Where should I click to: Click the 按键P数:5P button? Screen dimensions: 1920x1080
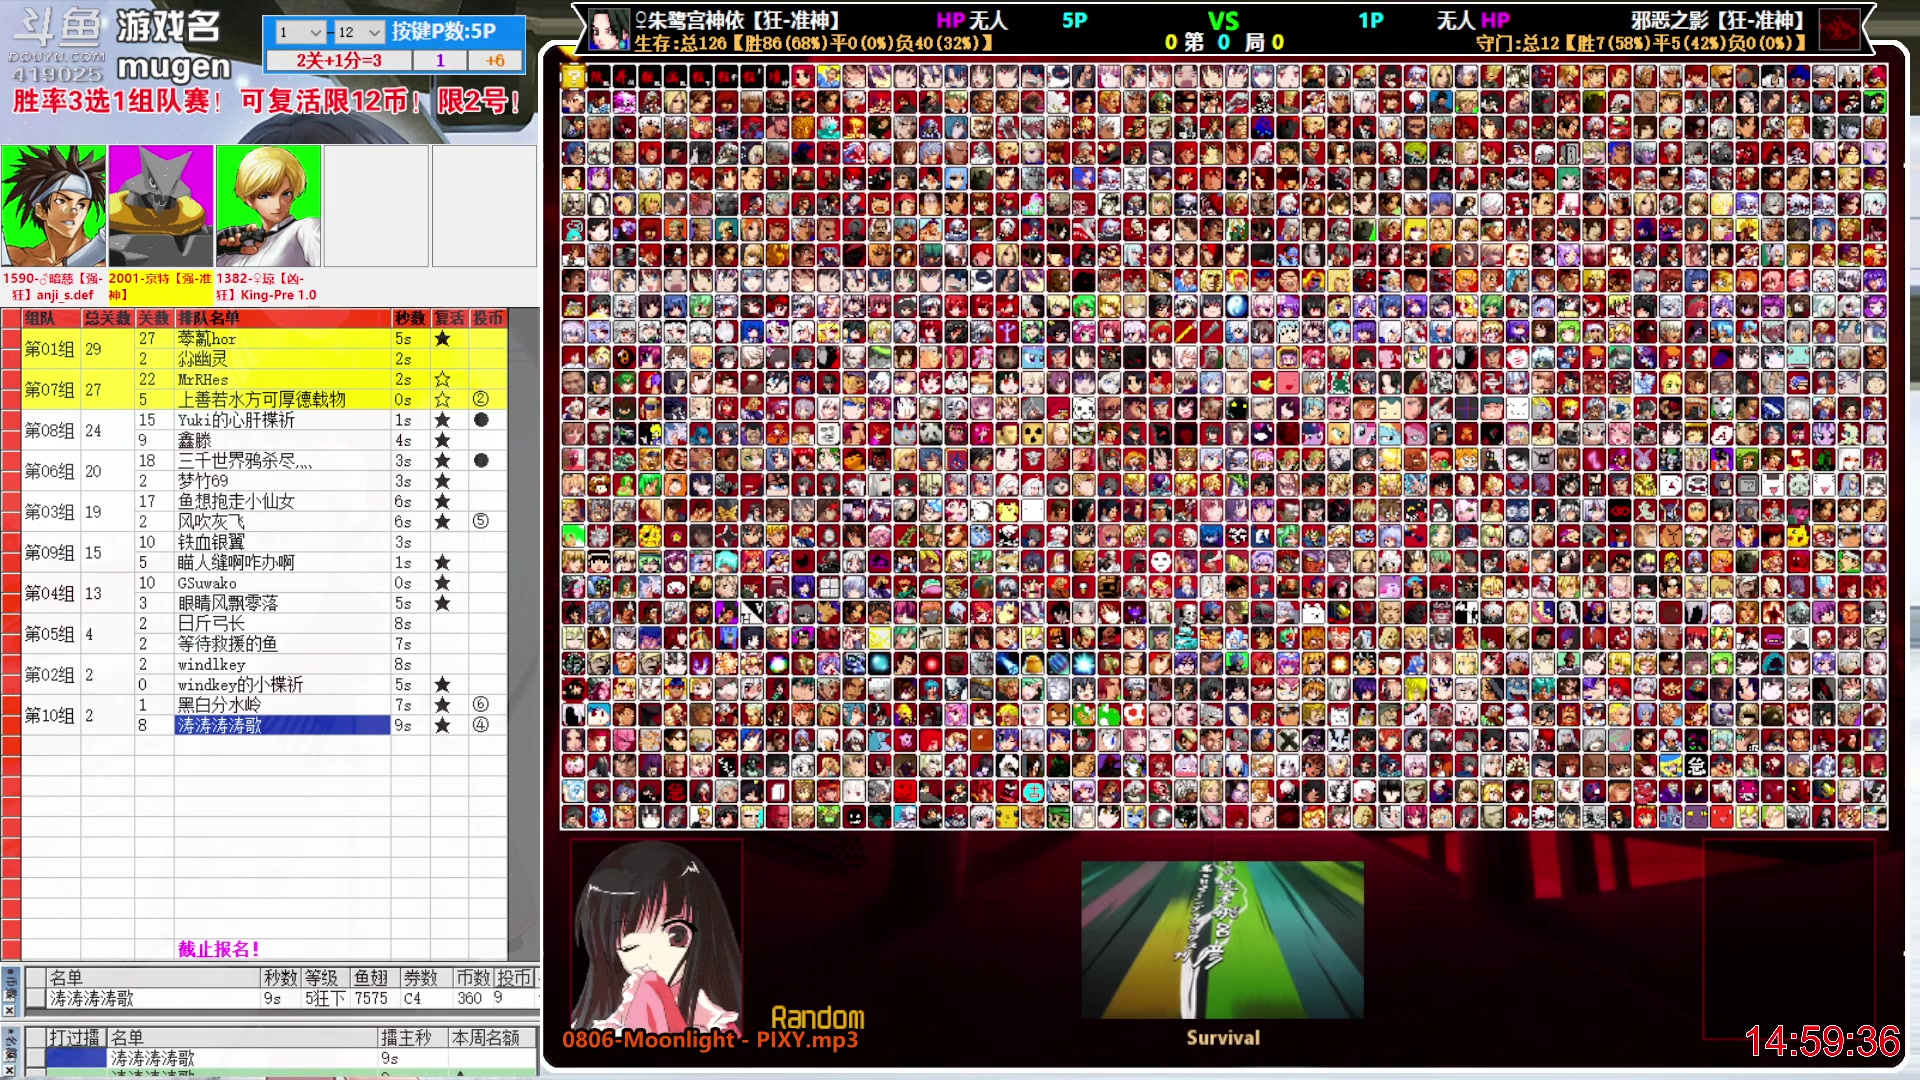[x=443, y=31]
